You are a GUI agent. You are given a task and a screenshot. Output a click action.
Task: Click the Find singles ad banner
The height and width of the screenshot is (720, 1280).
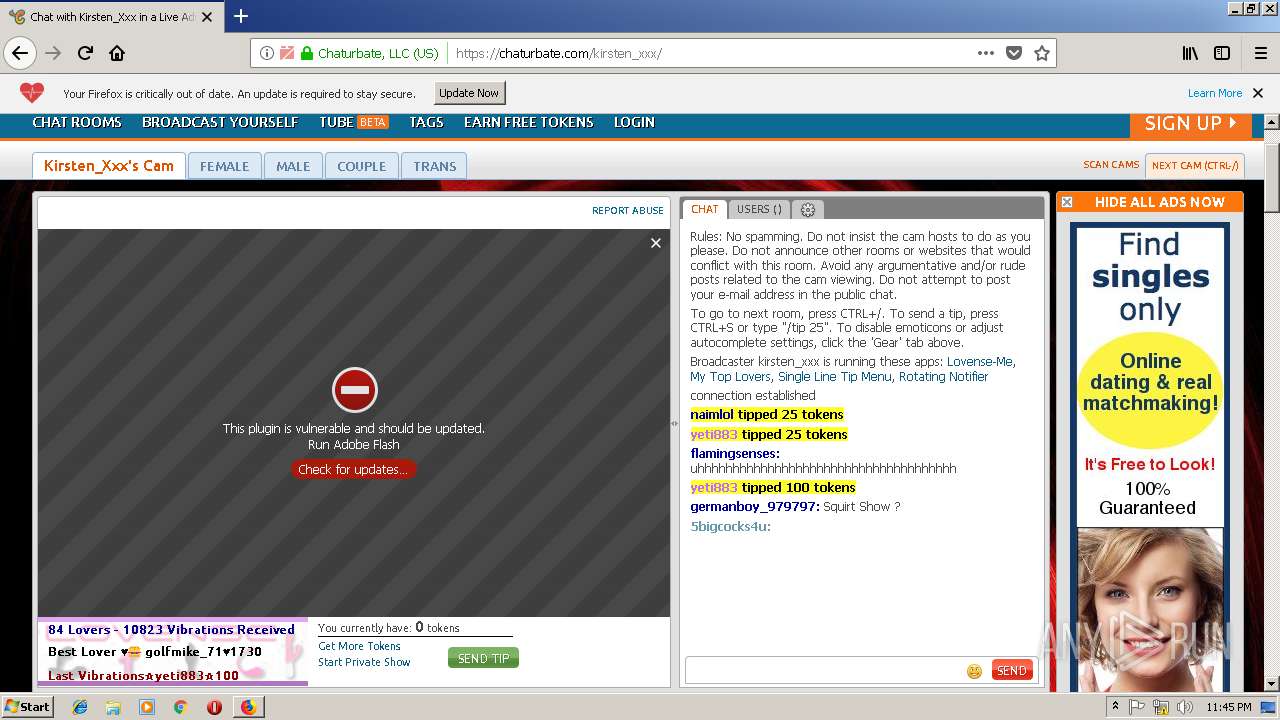[1149, 455]
